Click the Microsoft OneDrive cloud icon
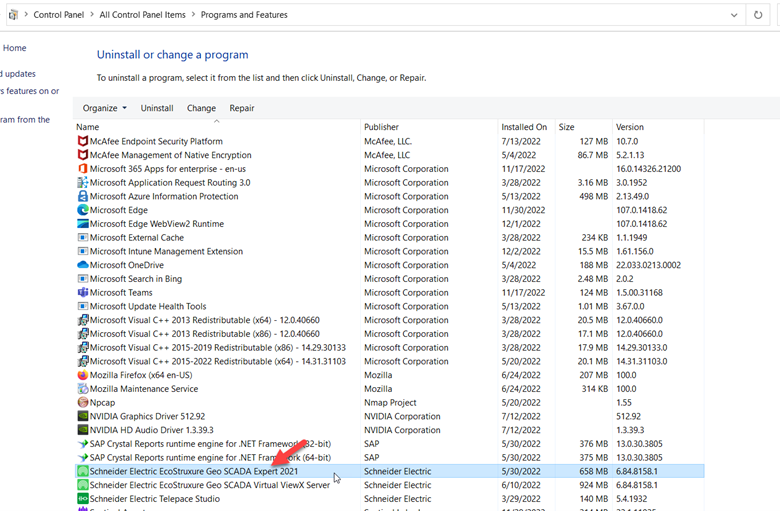The height and width of the screenshot is (511, 780). pyautogui.click(x=83, y=265)
